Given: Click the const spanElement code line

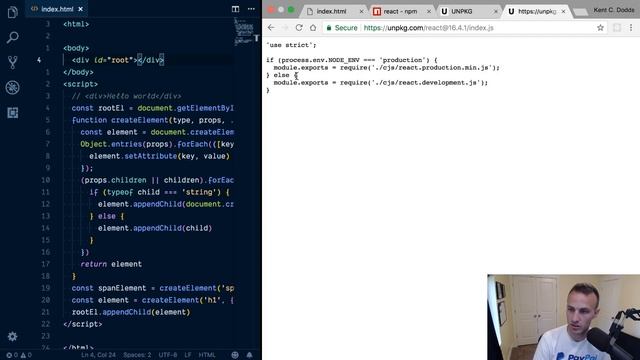Looking at the screenshot, I should point(153,288).
